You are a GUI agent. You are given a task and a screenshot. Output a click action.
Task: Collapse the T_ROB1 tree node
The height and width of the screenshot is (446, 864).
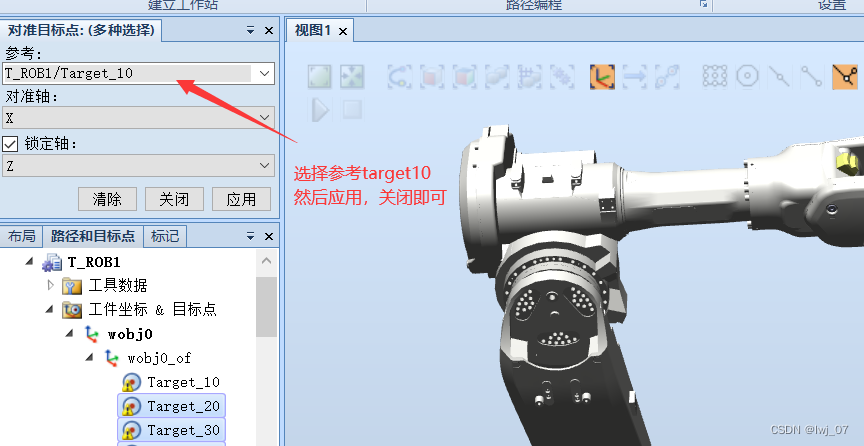pyautogui.click(x=30, y=261)
